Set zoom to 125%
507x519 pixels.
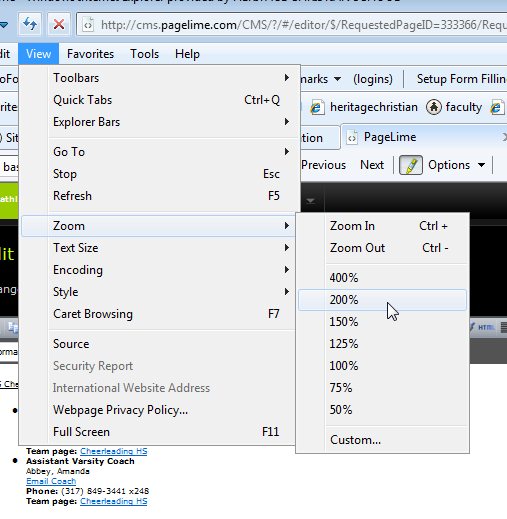click(x=382, y=344)
